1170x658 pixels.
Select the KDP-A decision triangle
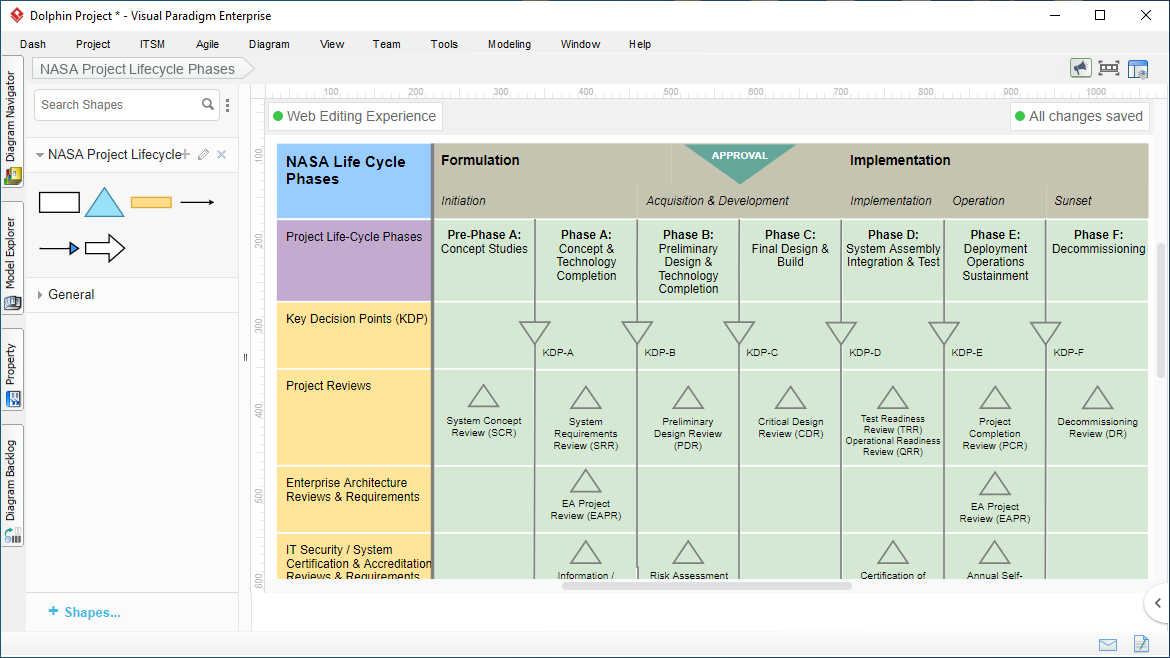pyautogui.click(x=535, y=332)
